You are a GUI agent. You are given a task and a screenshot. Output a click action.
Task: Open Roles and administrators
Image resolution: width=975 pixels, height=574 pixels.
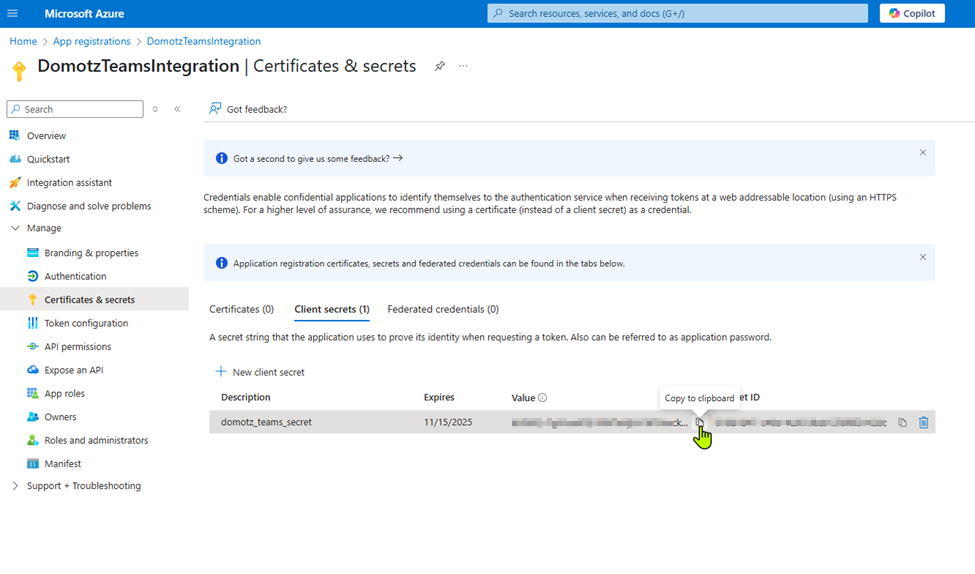click(95, 440)
